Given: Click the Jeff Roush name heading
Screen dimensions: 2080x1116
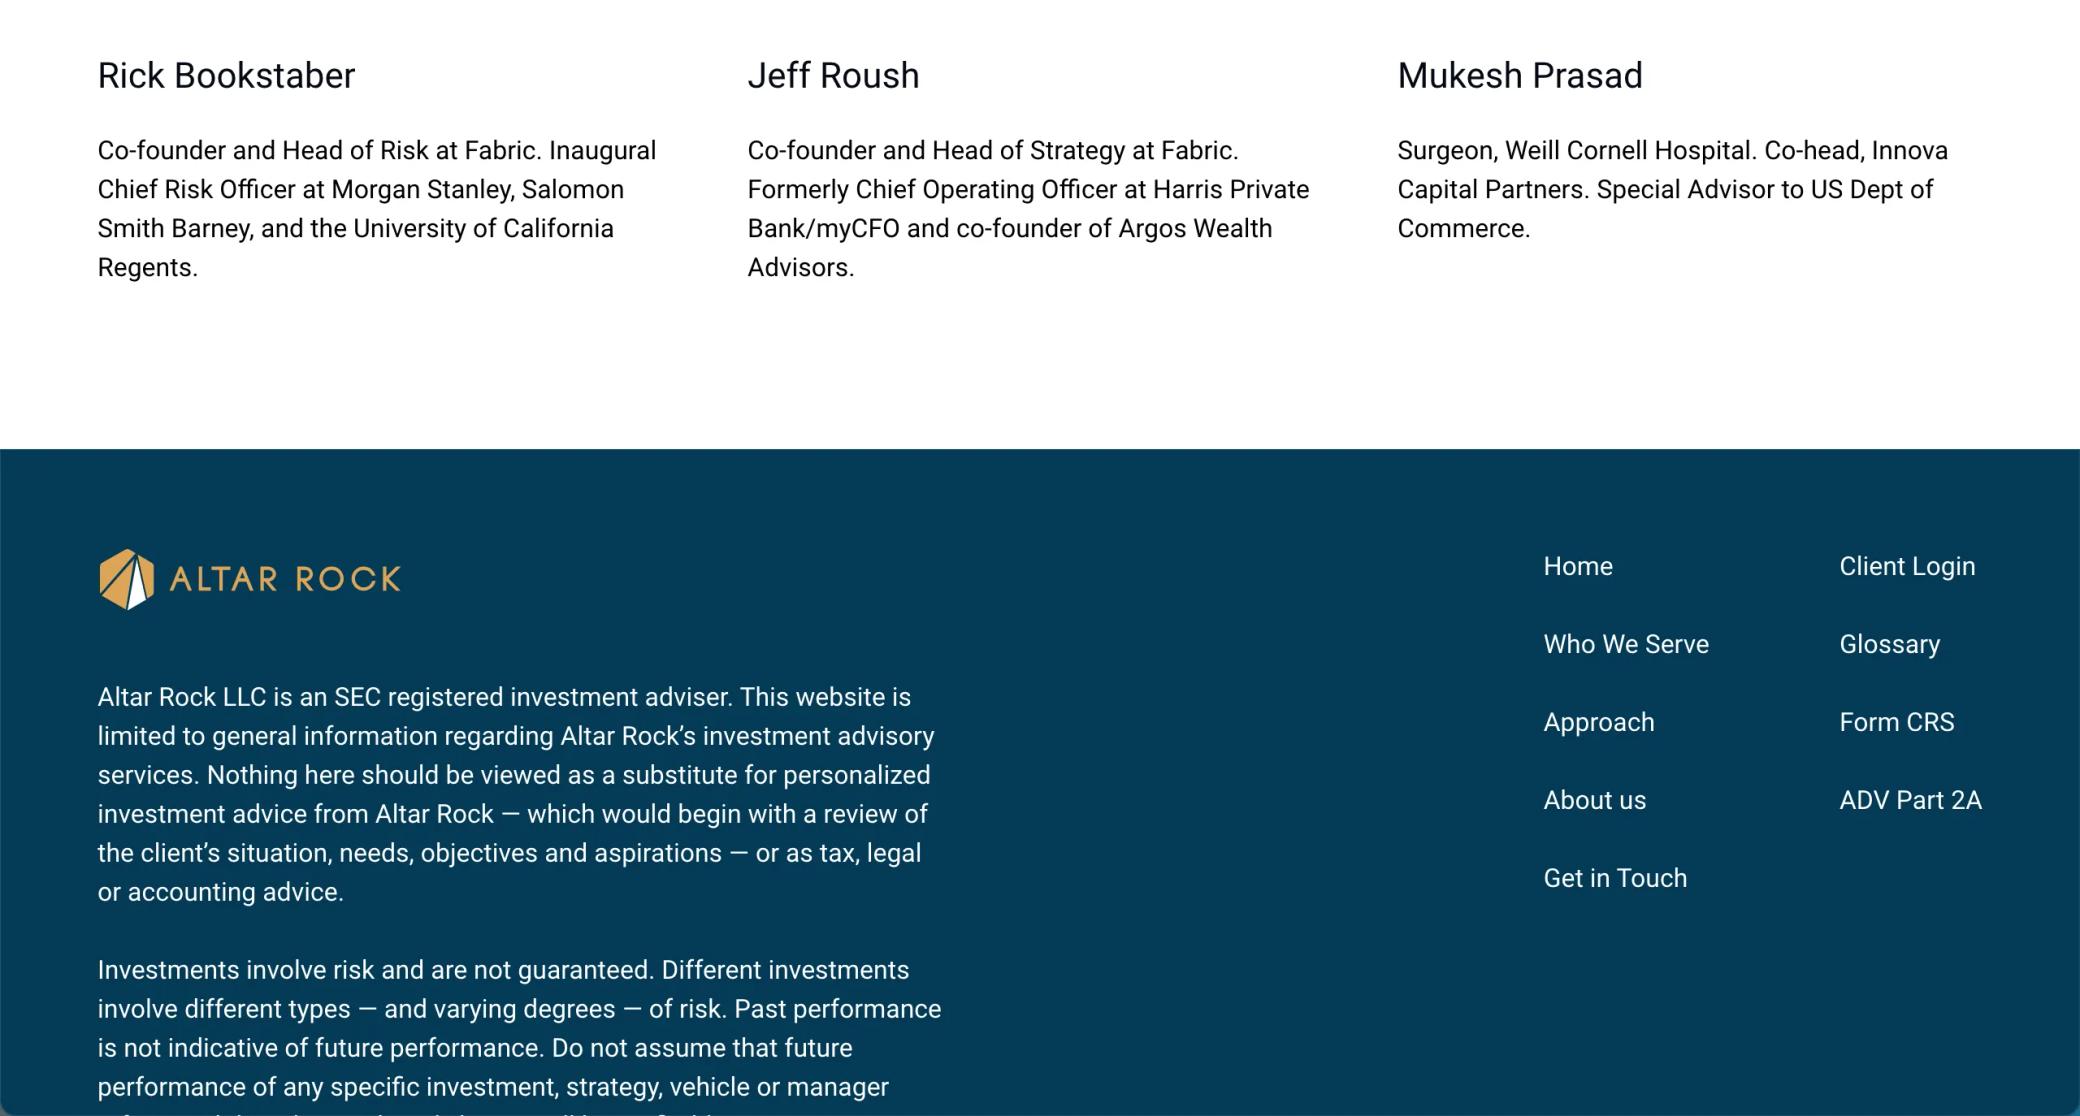Looking at the screenshot, I should pos(833,76).
